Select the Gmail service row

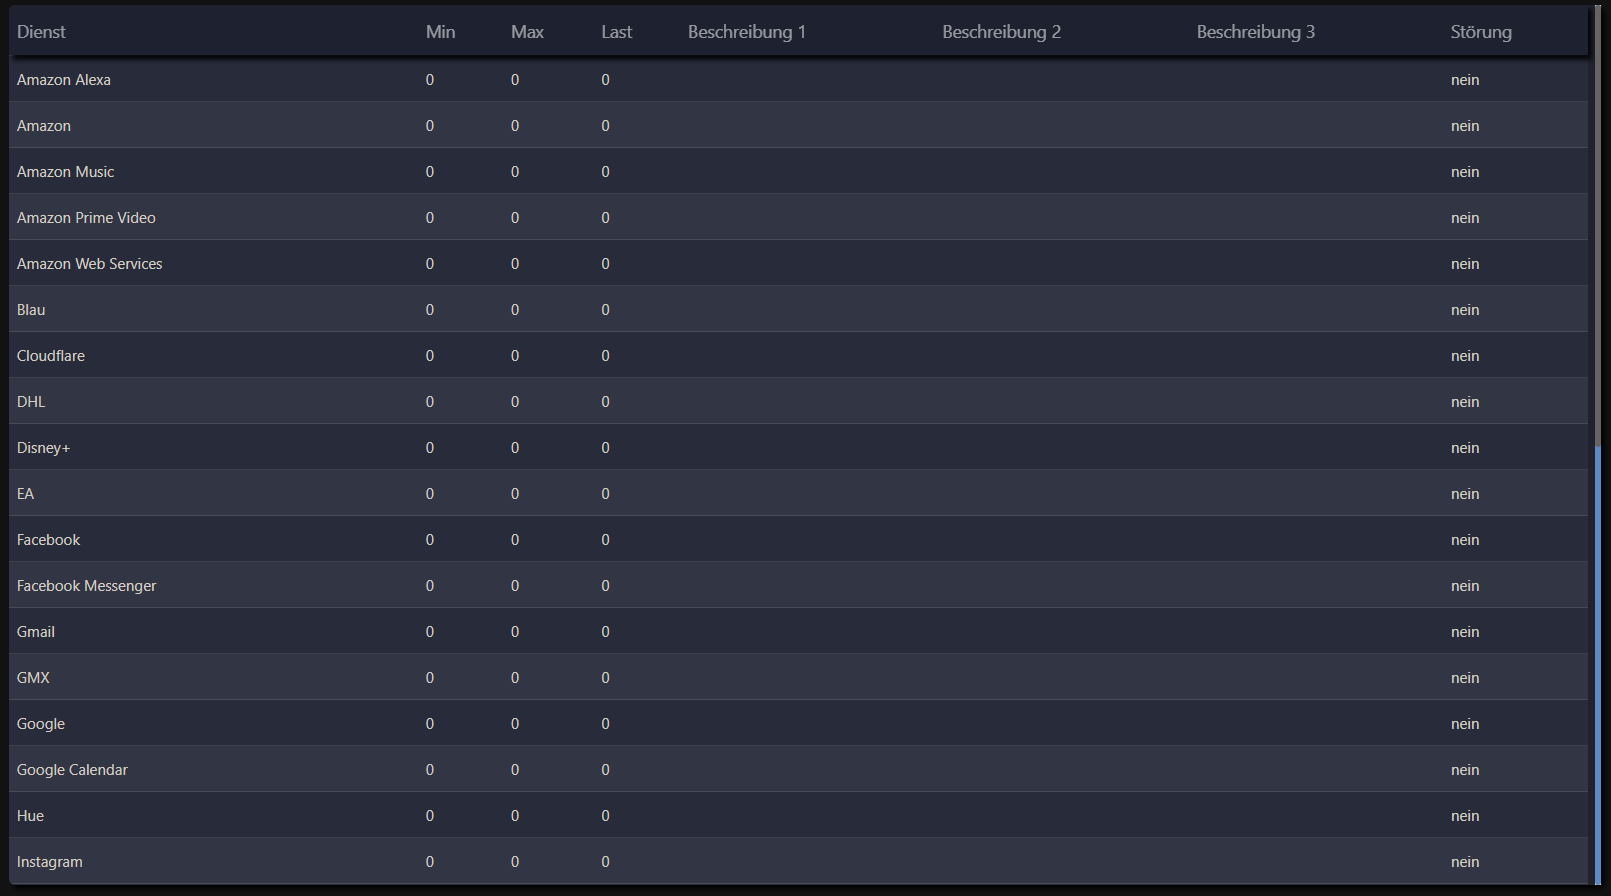[x=36, y=632]
